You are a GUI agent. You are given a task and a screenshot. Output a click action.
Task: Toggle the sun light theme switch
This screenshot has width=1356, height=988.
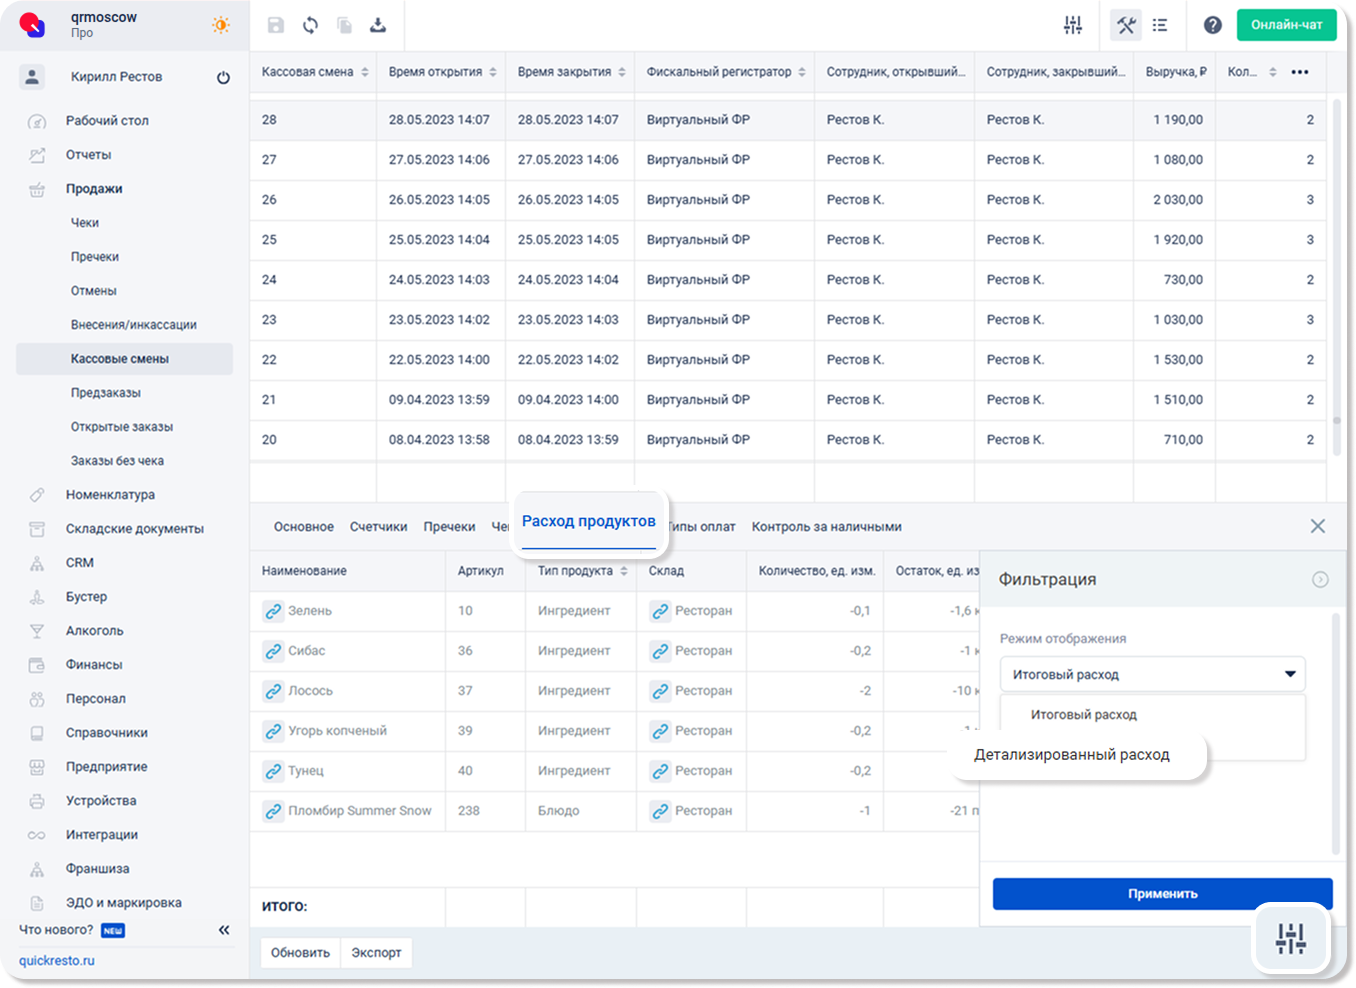[x=221, y=25]
